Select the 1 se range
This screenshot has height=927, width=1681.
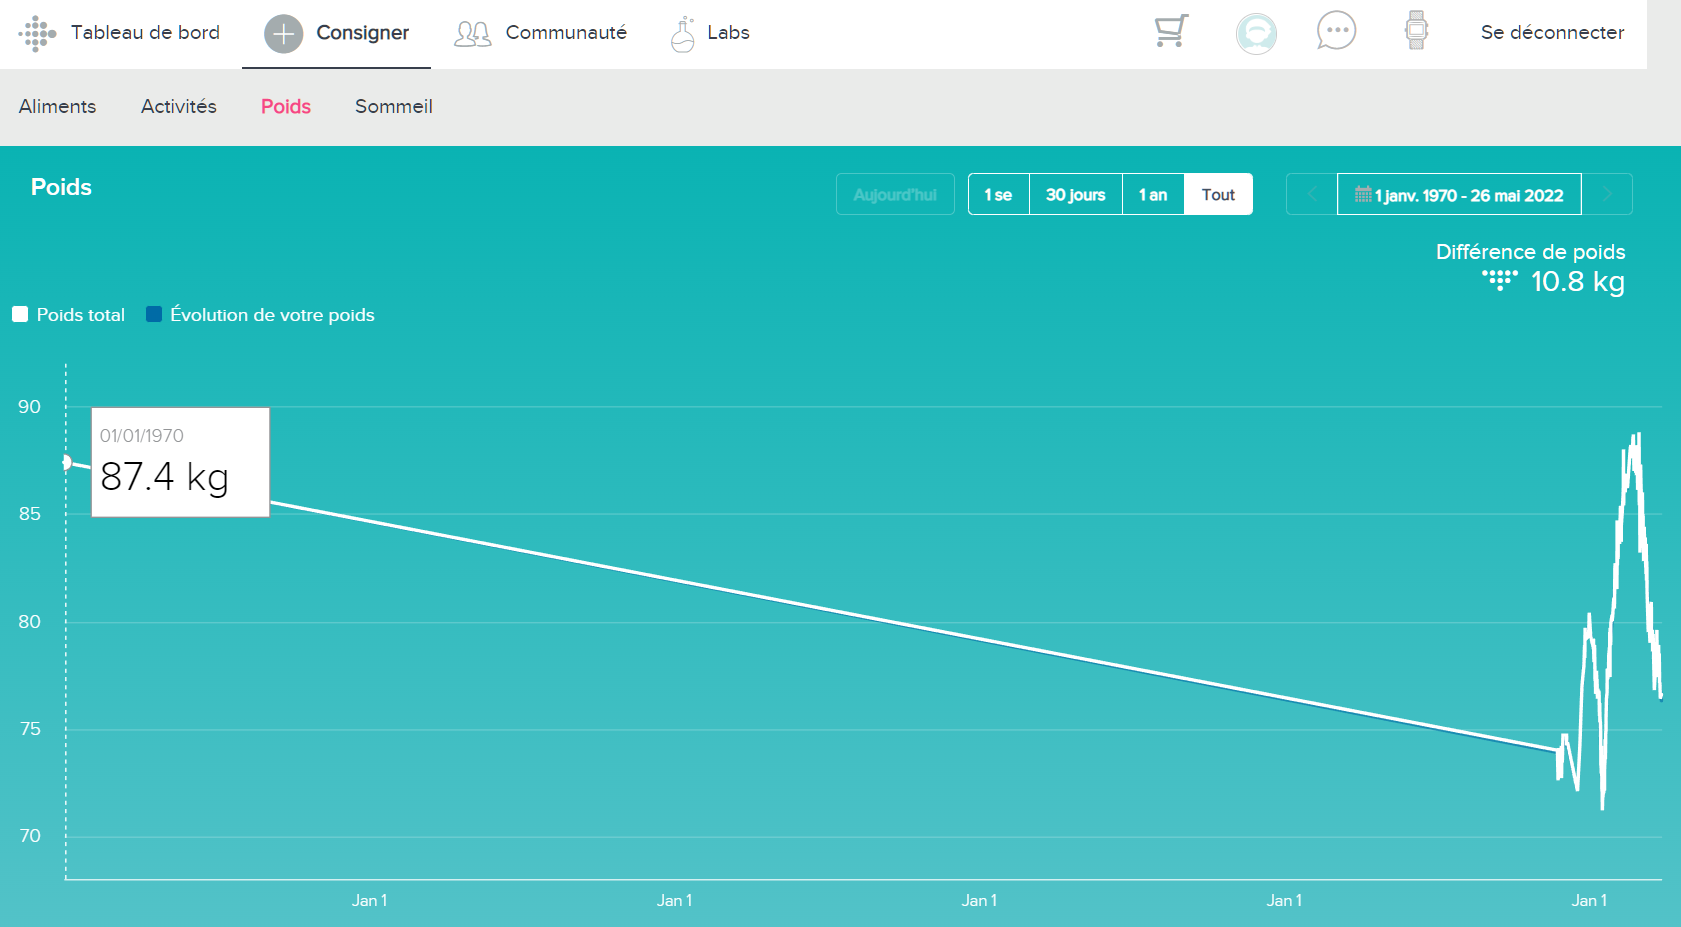pos(998,194)
